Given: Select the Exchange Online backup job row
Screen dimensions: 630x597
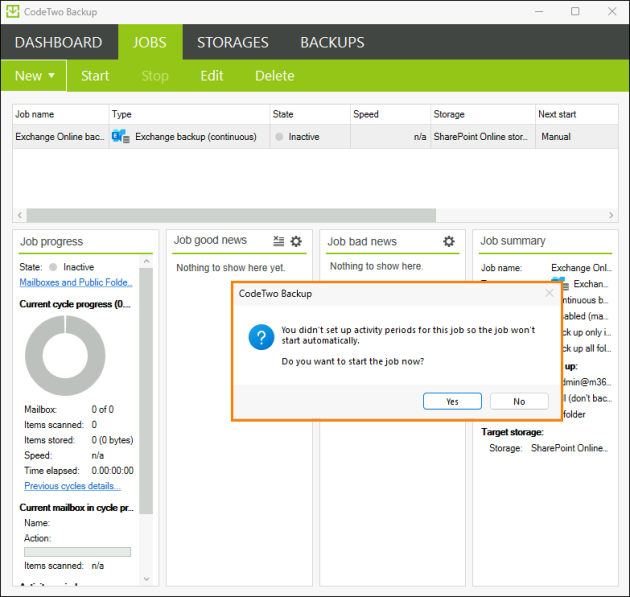Looking at the screenshot, I should pos(315,137).
